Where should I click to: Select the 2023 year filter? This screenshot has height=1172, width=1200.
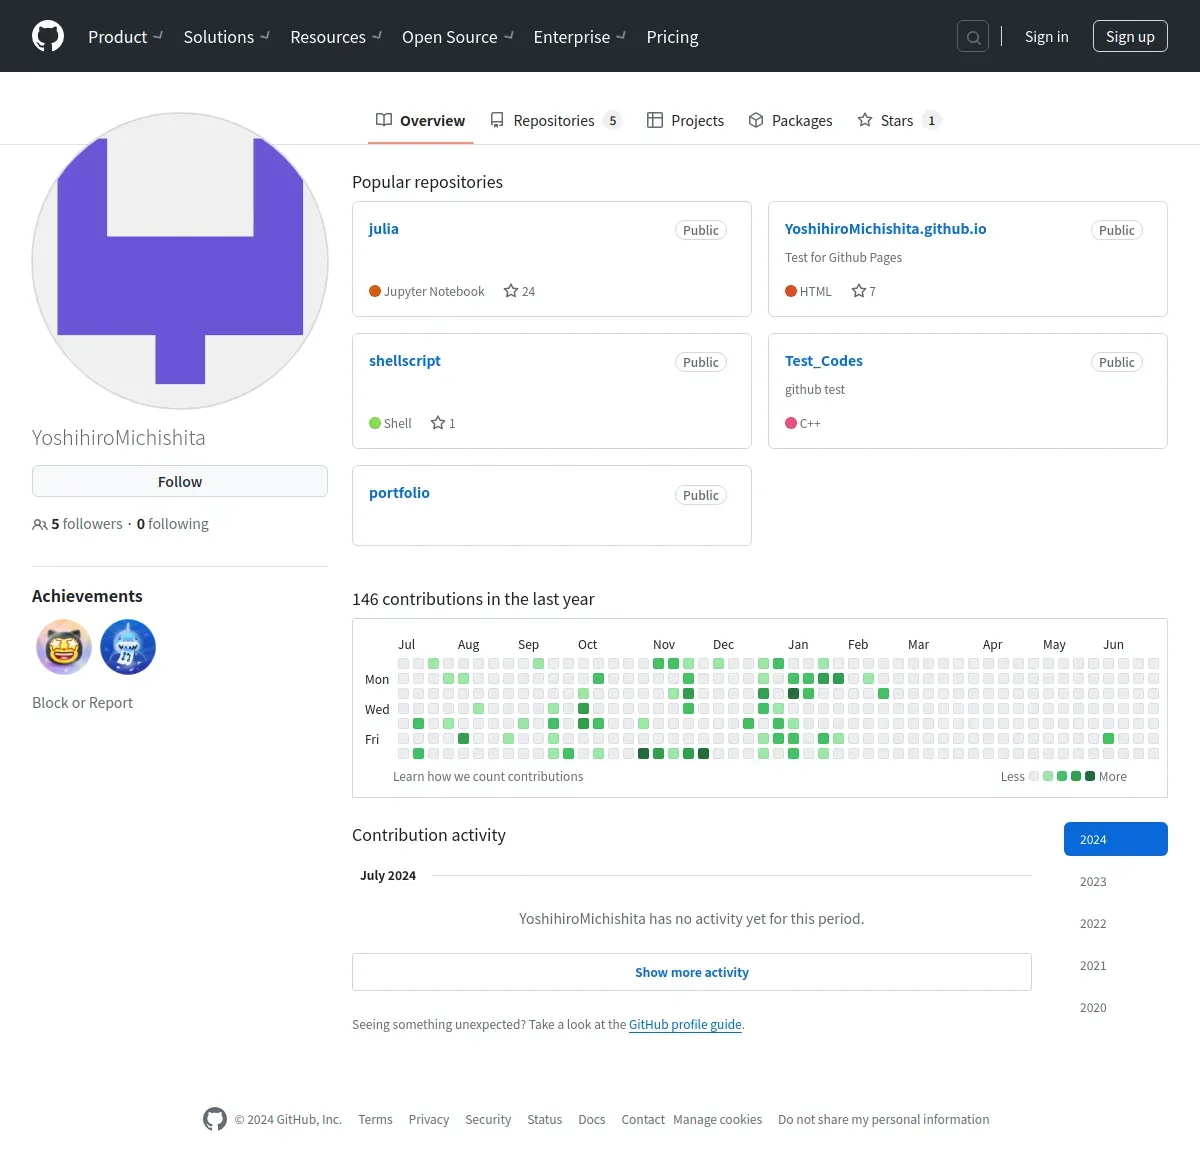pyautogui.click(x=1116, y=881)
